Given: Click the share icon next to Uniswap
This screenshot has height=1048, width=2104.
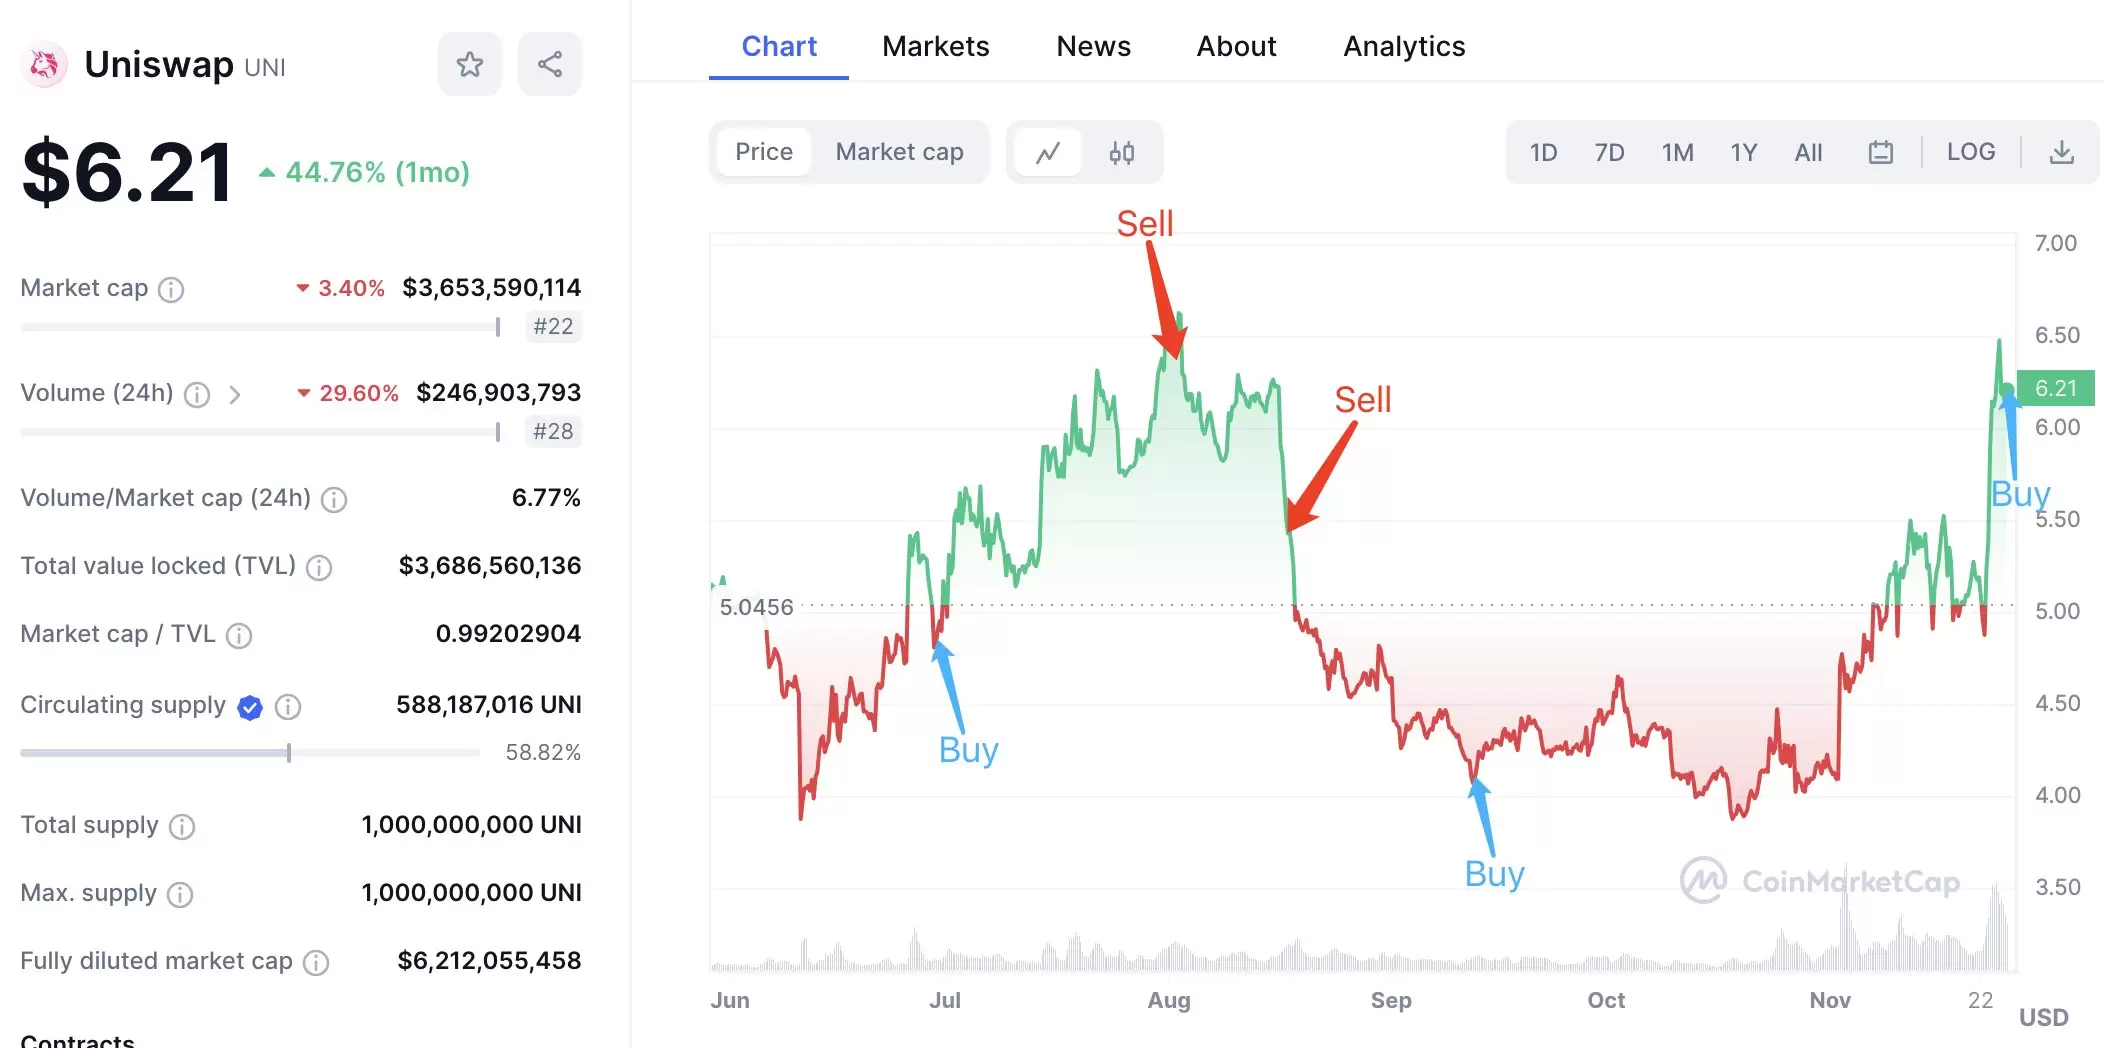Looking at the screenshot, I should 549,65.
